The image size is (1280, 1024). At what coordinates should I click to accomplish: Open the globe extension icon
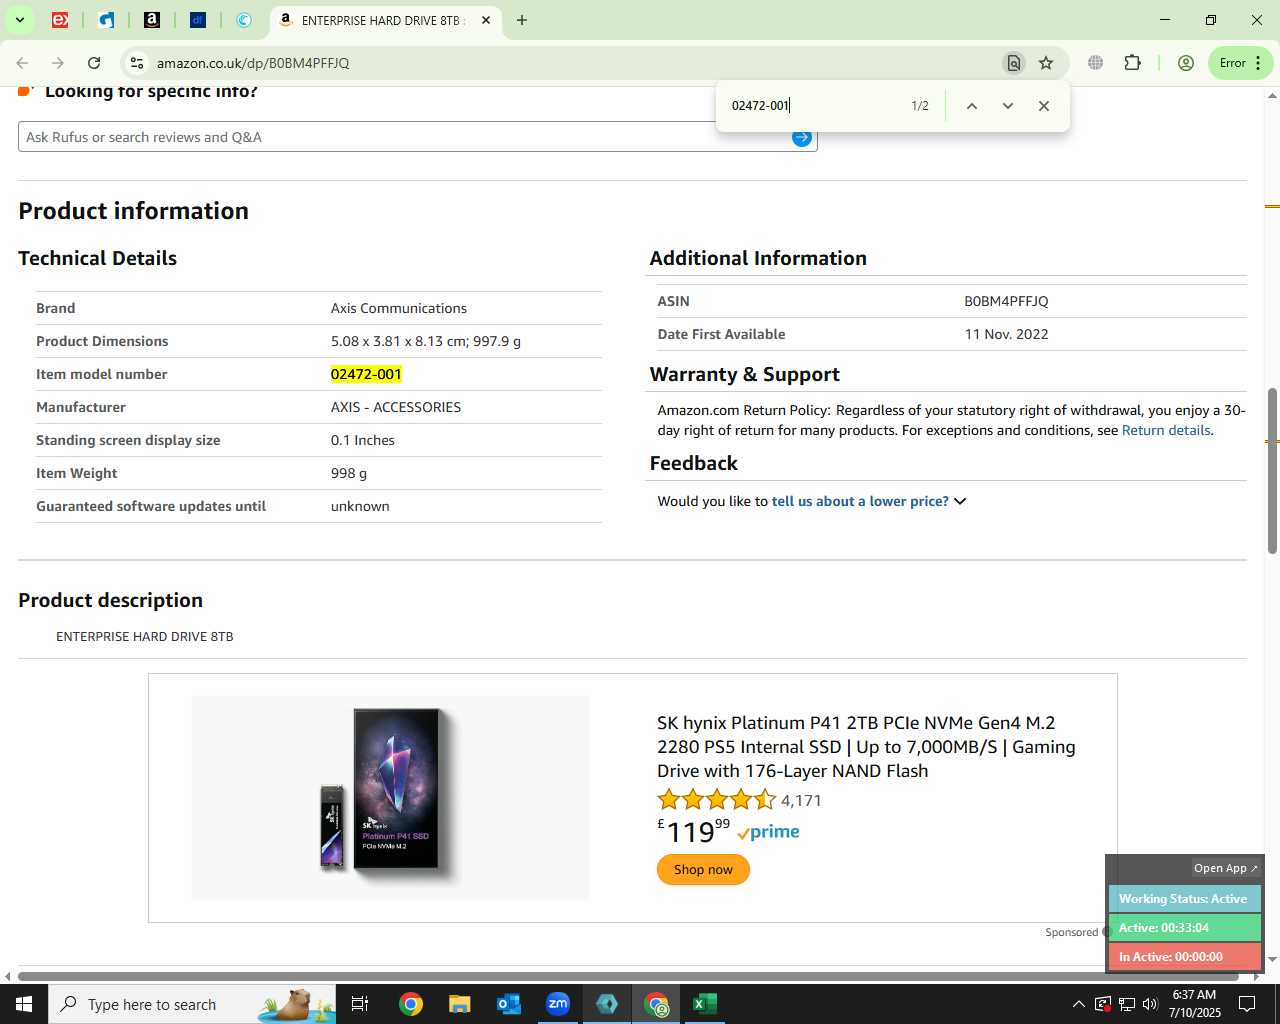coord(1096,63)
